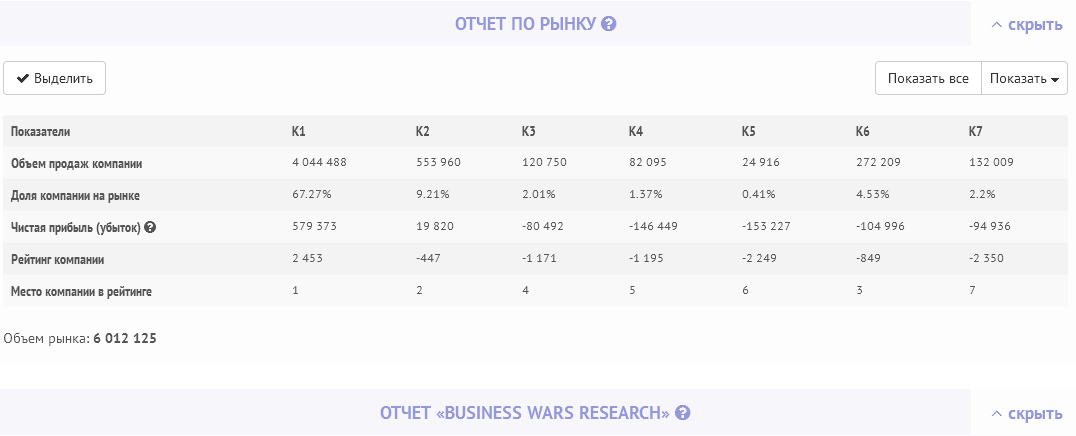Viewport: 1076px width, 436px height.
Task: Click the K5 column header
Action: 749,131
